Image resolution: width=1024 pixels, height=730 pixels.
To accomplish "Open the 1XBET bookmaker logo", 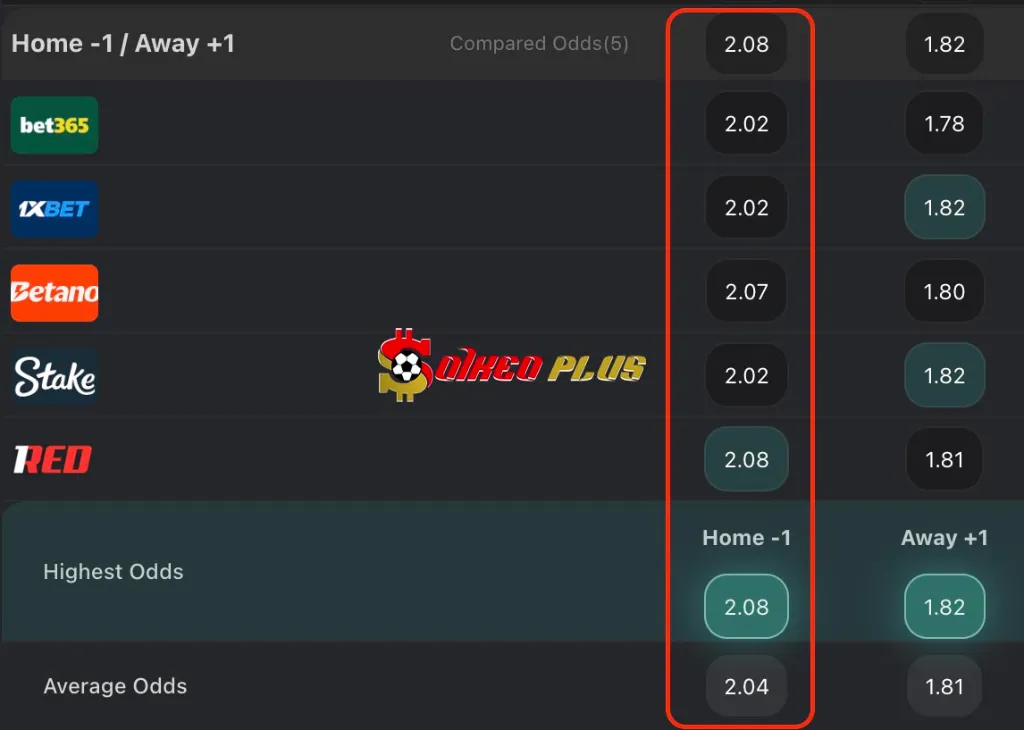I will pyautogui.click(x=54, y=209).
